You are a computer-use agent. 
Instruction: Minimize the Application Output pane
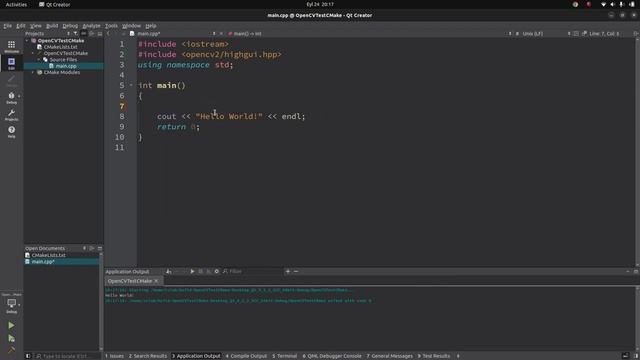click(x=628, y=271)
